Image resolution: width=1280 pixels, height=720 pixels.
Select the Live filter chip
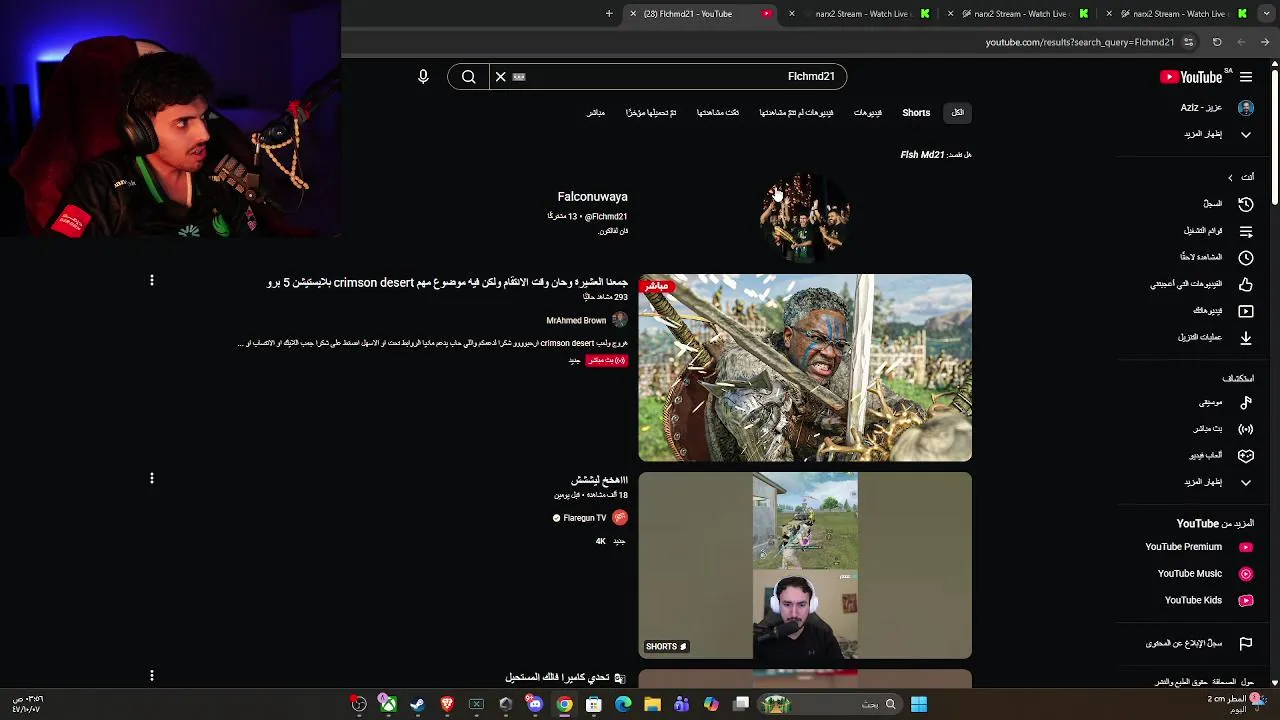point(596,113)
